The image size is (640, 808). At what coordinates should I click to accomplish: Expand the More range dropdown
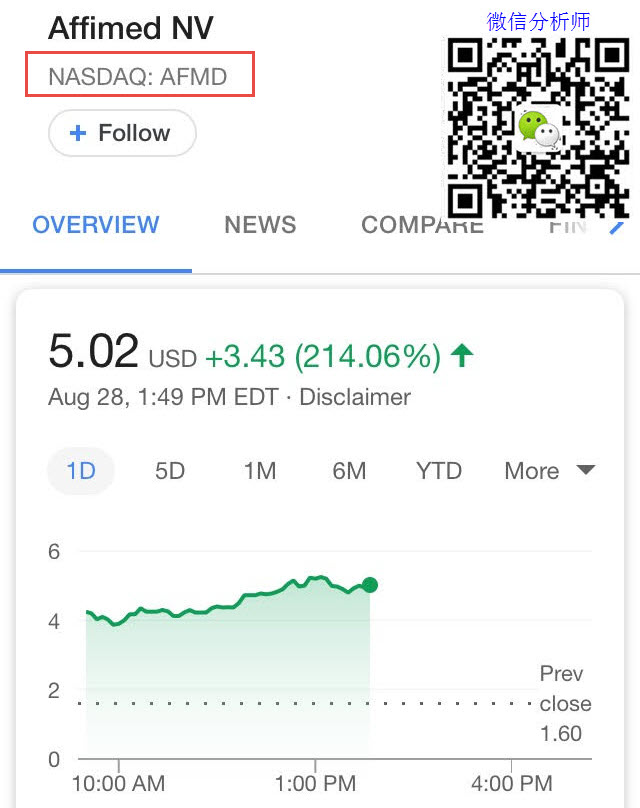point(550,471)
